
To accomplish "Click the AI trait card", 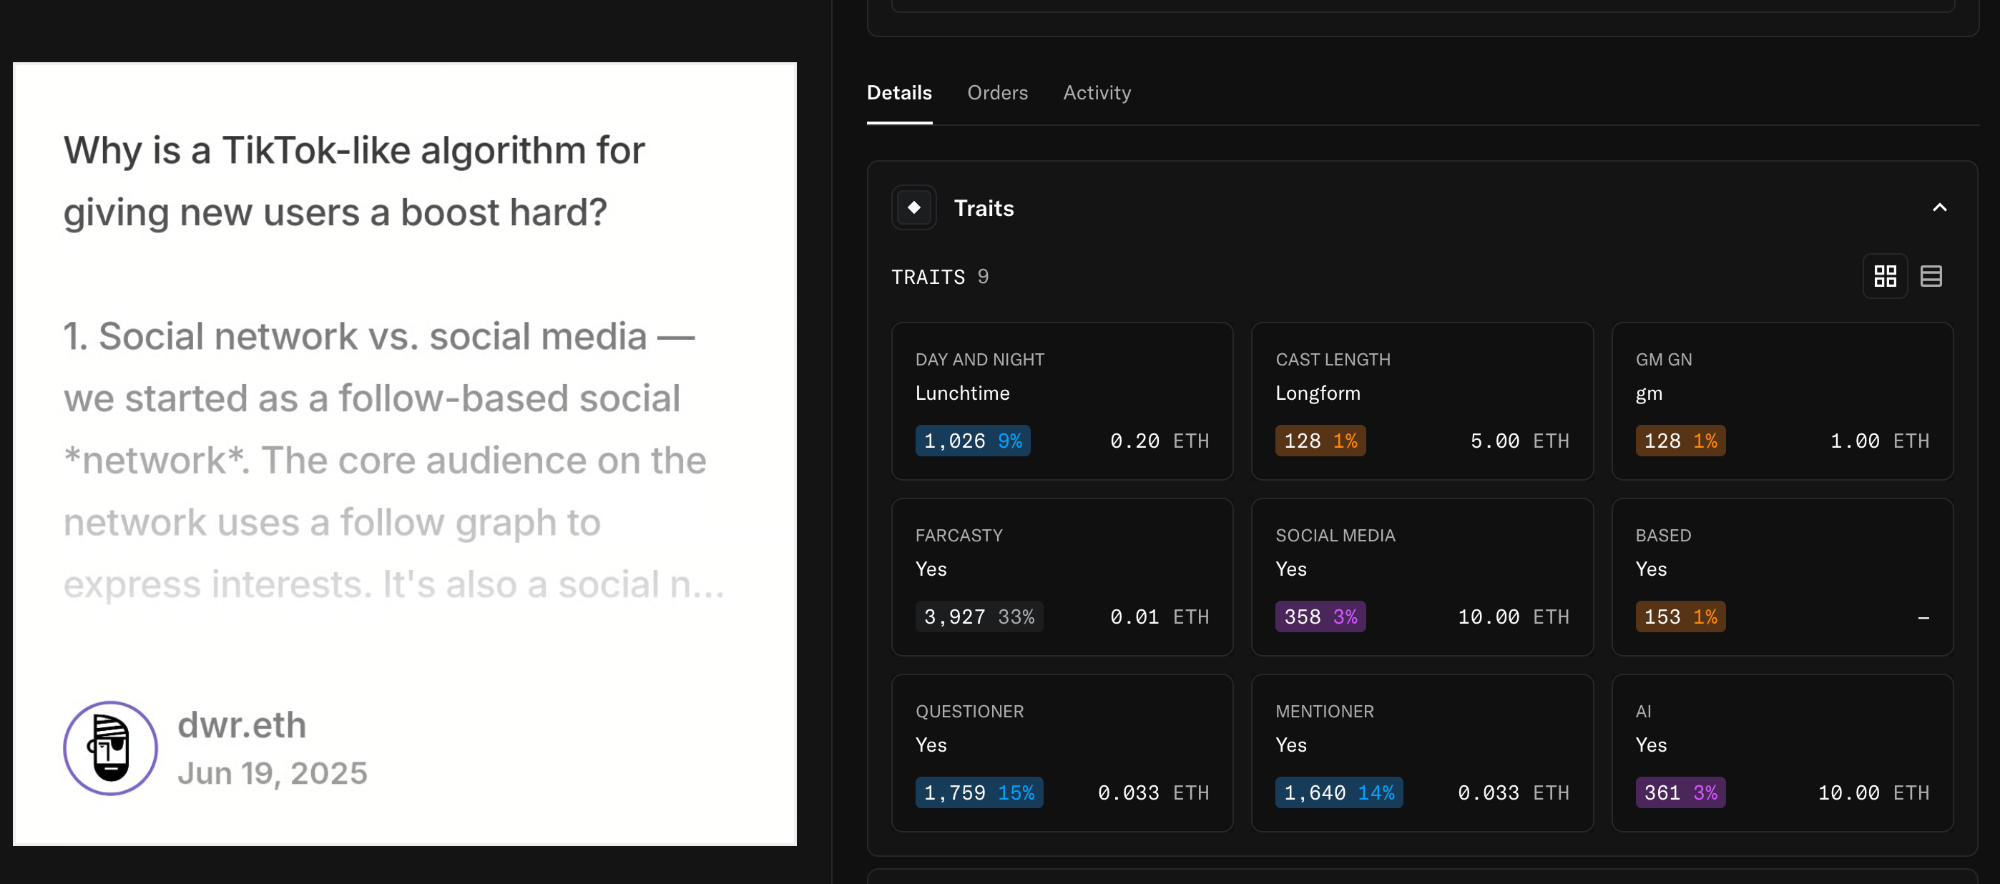I will click(x=1782, y=752).
